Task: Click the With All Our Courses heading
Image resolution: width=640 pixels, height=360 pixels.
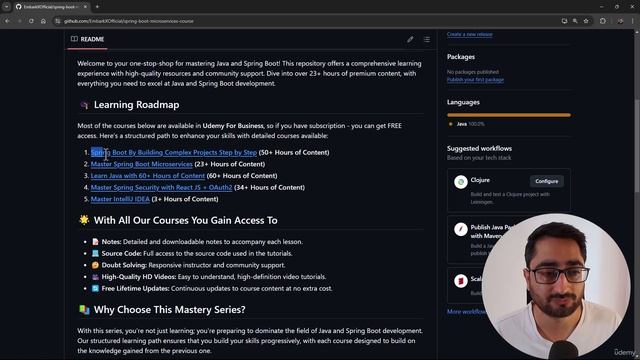Action: point(186,220)
